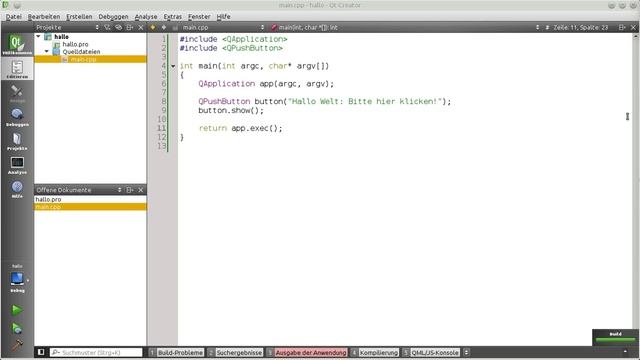The height and width of the screenshot is (360, 640).
Task: Open the Willkommen mode with the Qt logo
Action: 17,44
